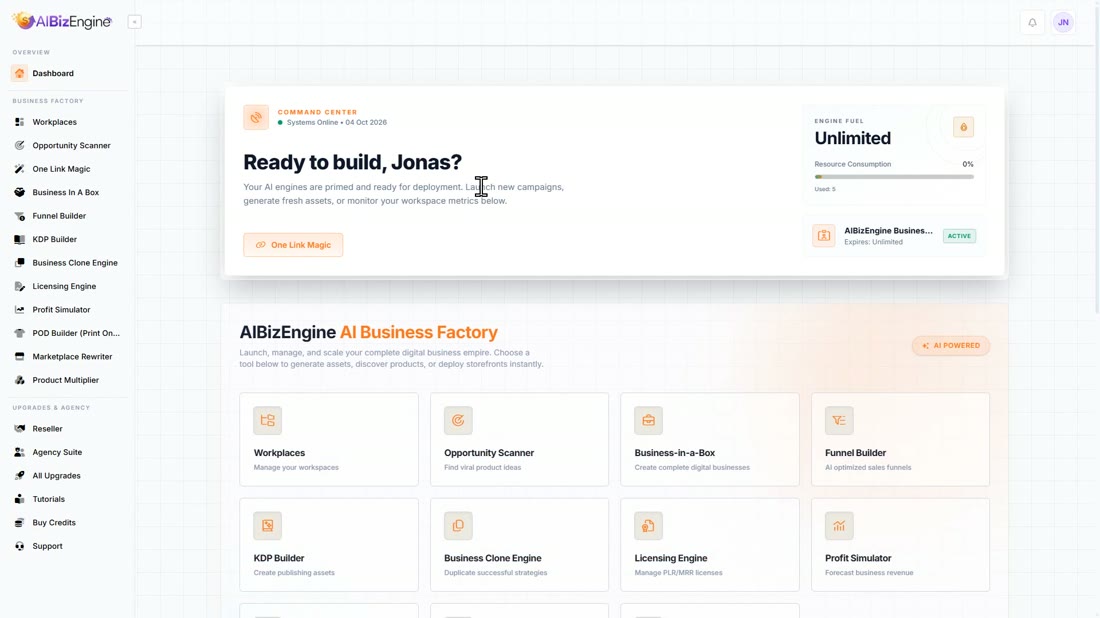
Task: Click the ACTIVE status badge
Action: tap(959, 236)
